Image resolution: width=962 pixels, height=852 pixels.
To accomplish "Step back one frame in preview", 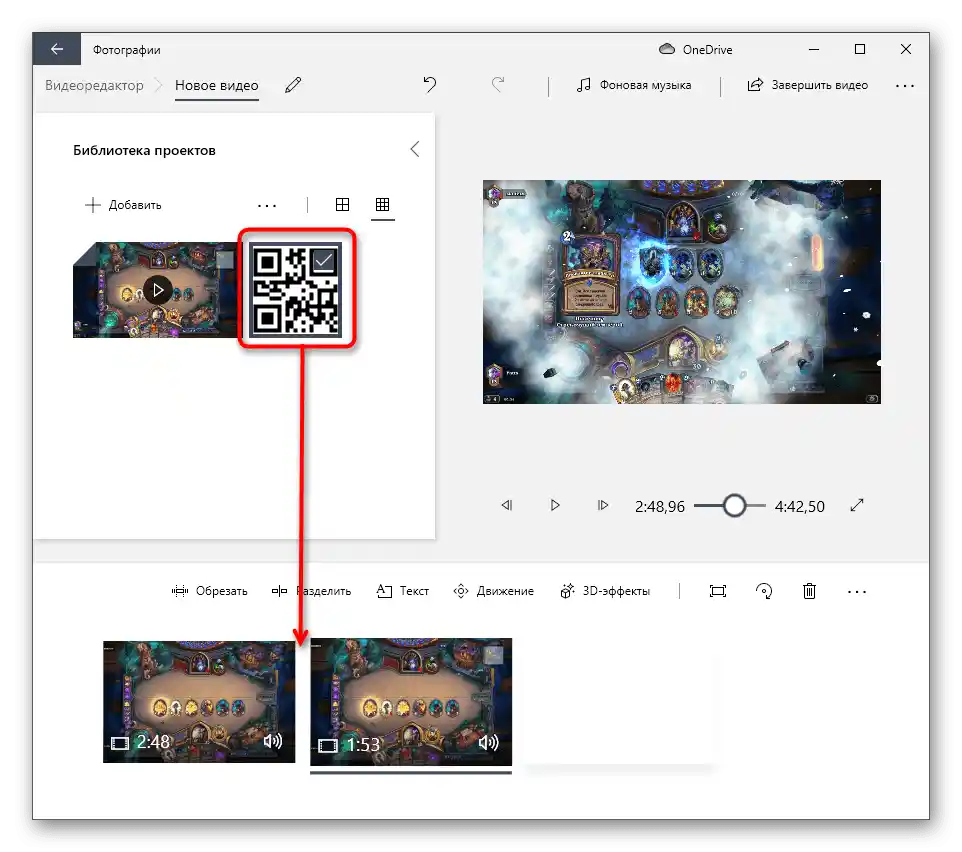I will pos(507,505).
